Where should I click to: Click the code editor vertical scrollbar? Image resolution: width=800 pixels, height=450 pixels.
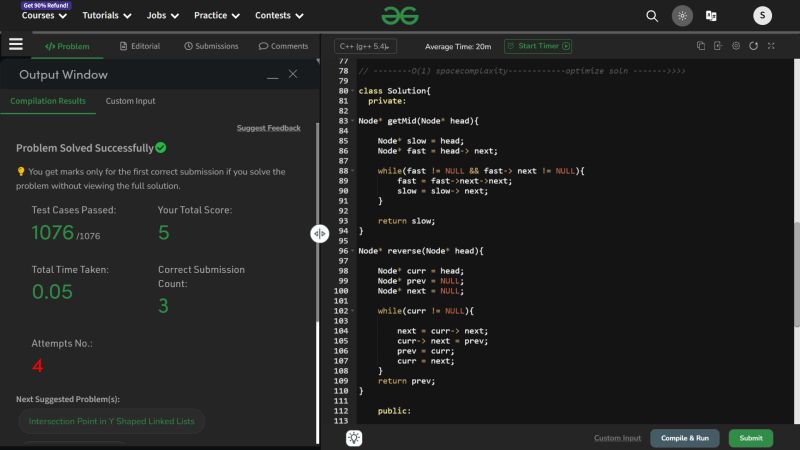point(796,274)
